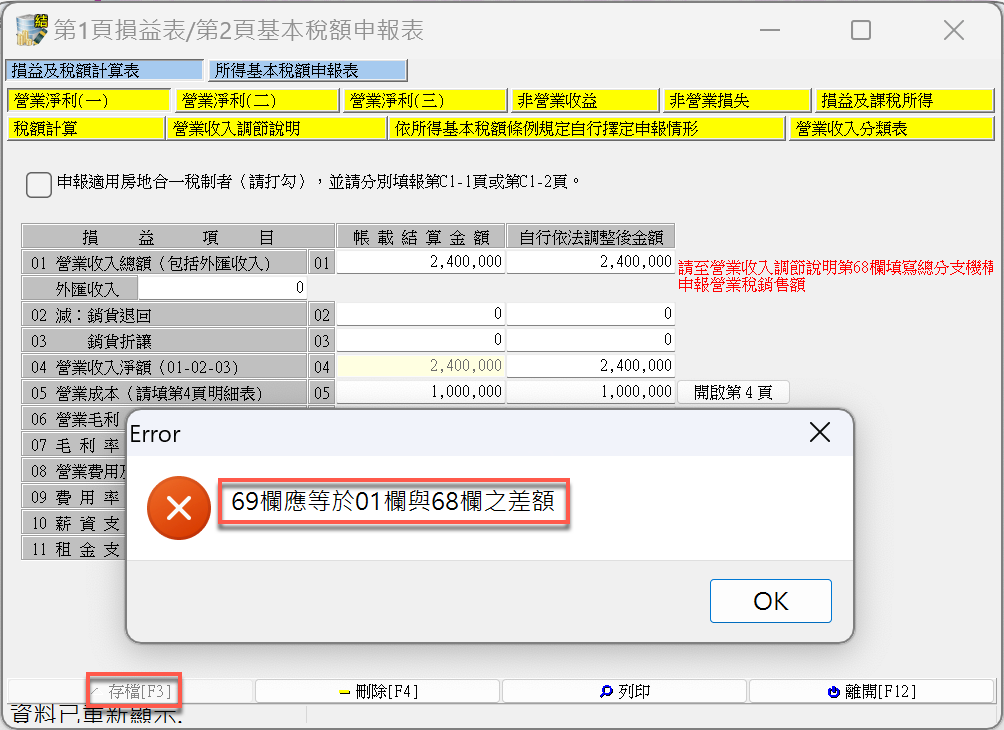The height and width of the screenshot is (730, 1004).
Task: Click row 04 營業收入淨額 adjusted amount field
Action: point(590,366)
